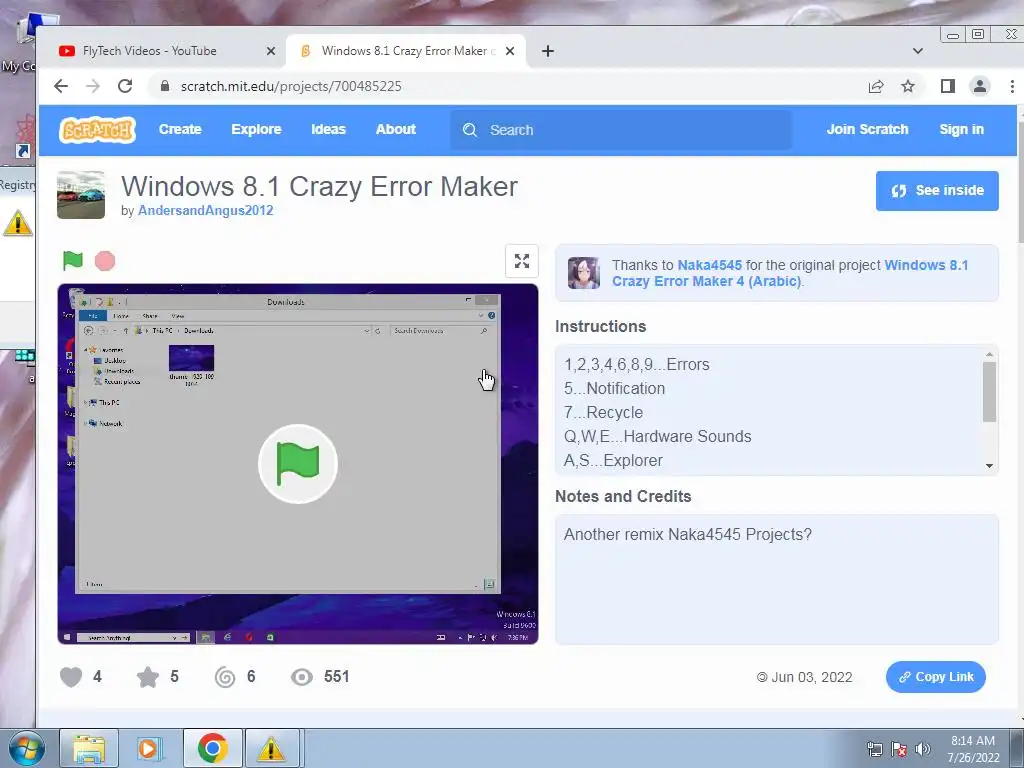Click the volume tray icon
The width and height of the screenshot is (1024, 768).
[x=922, y=749]
